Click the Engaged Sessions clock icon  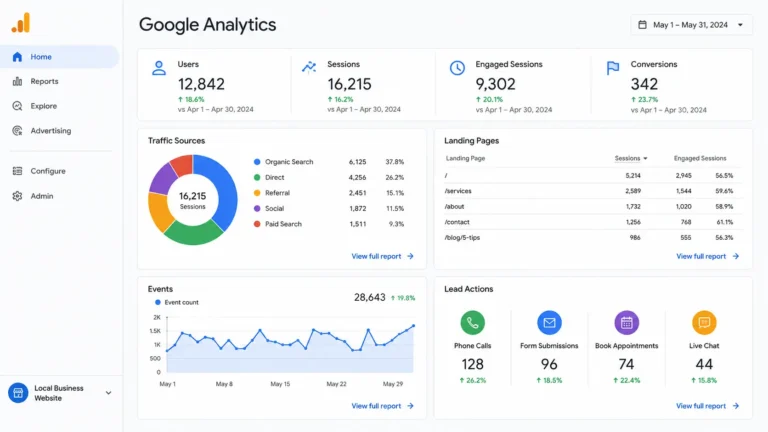[x=457, y=68]
